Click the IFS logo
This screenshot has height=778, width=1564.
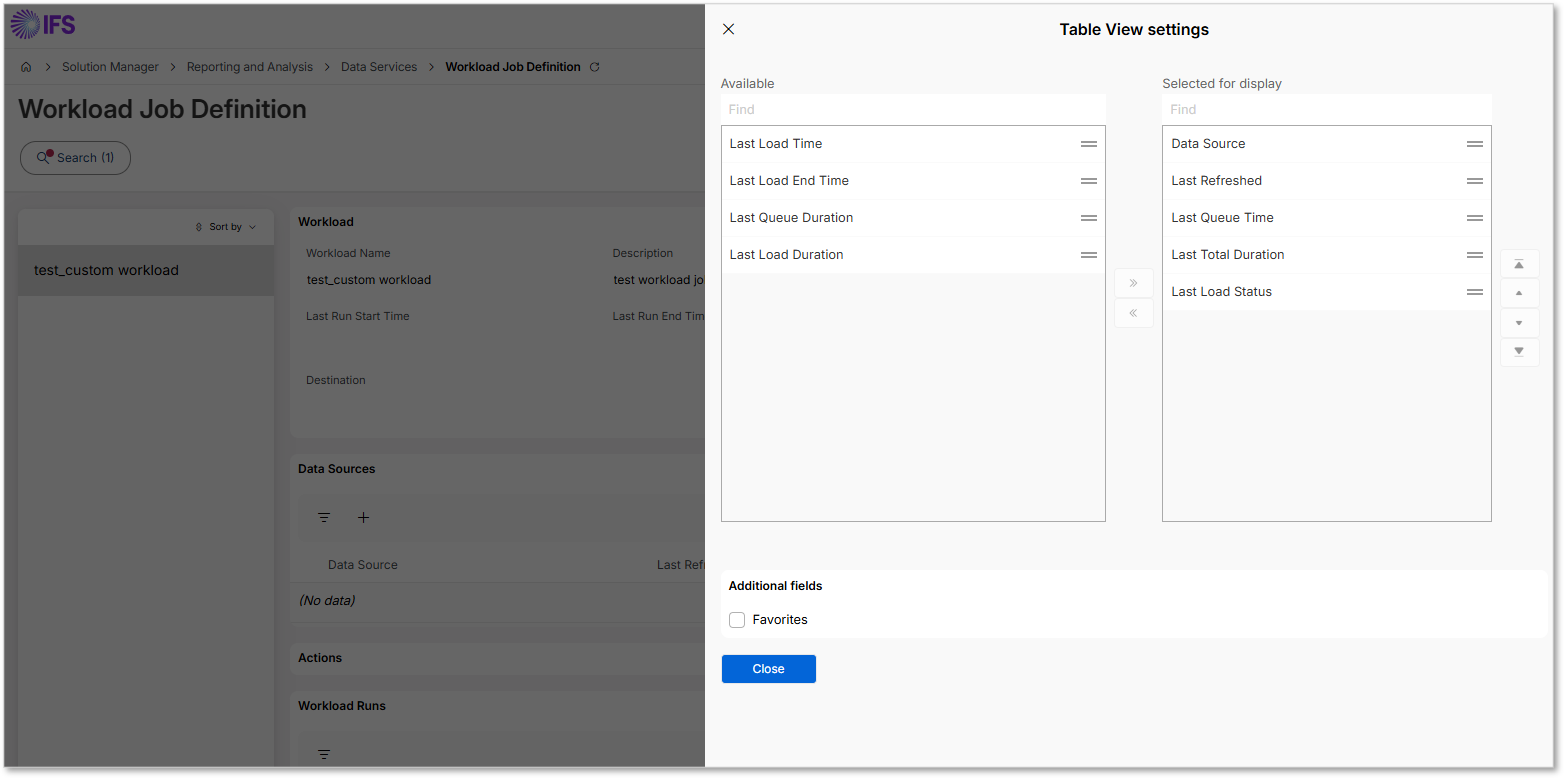[x=43, y=25]
